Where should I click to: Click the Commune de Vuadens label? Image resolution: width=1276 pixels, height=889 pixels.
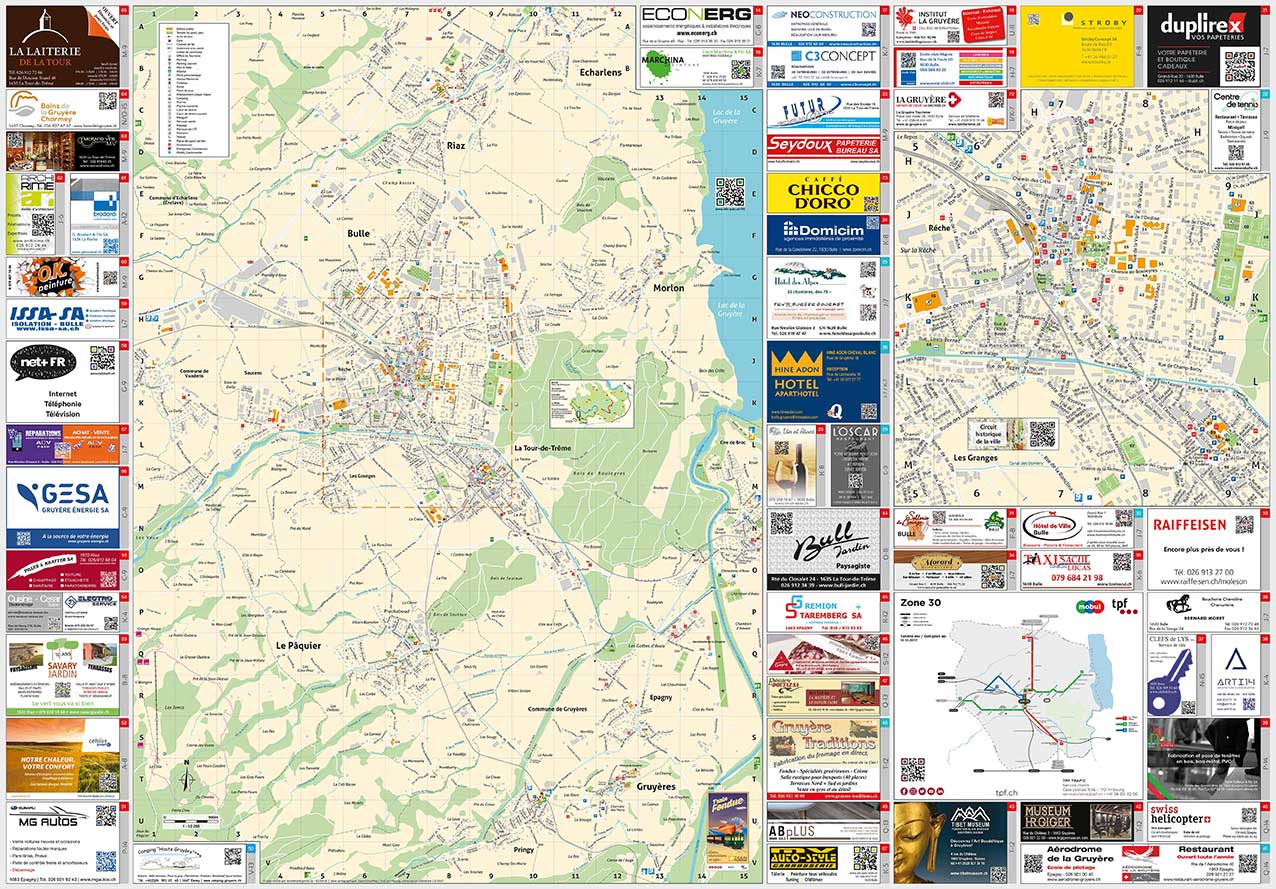point(193,372)
